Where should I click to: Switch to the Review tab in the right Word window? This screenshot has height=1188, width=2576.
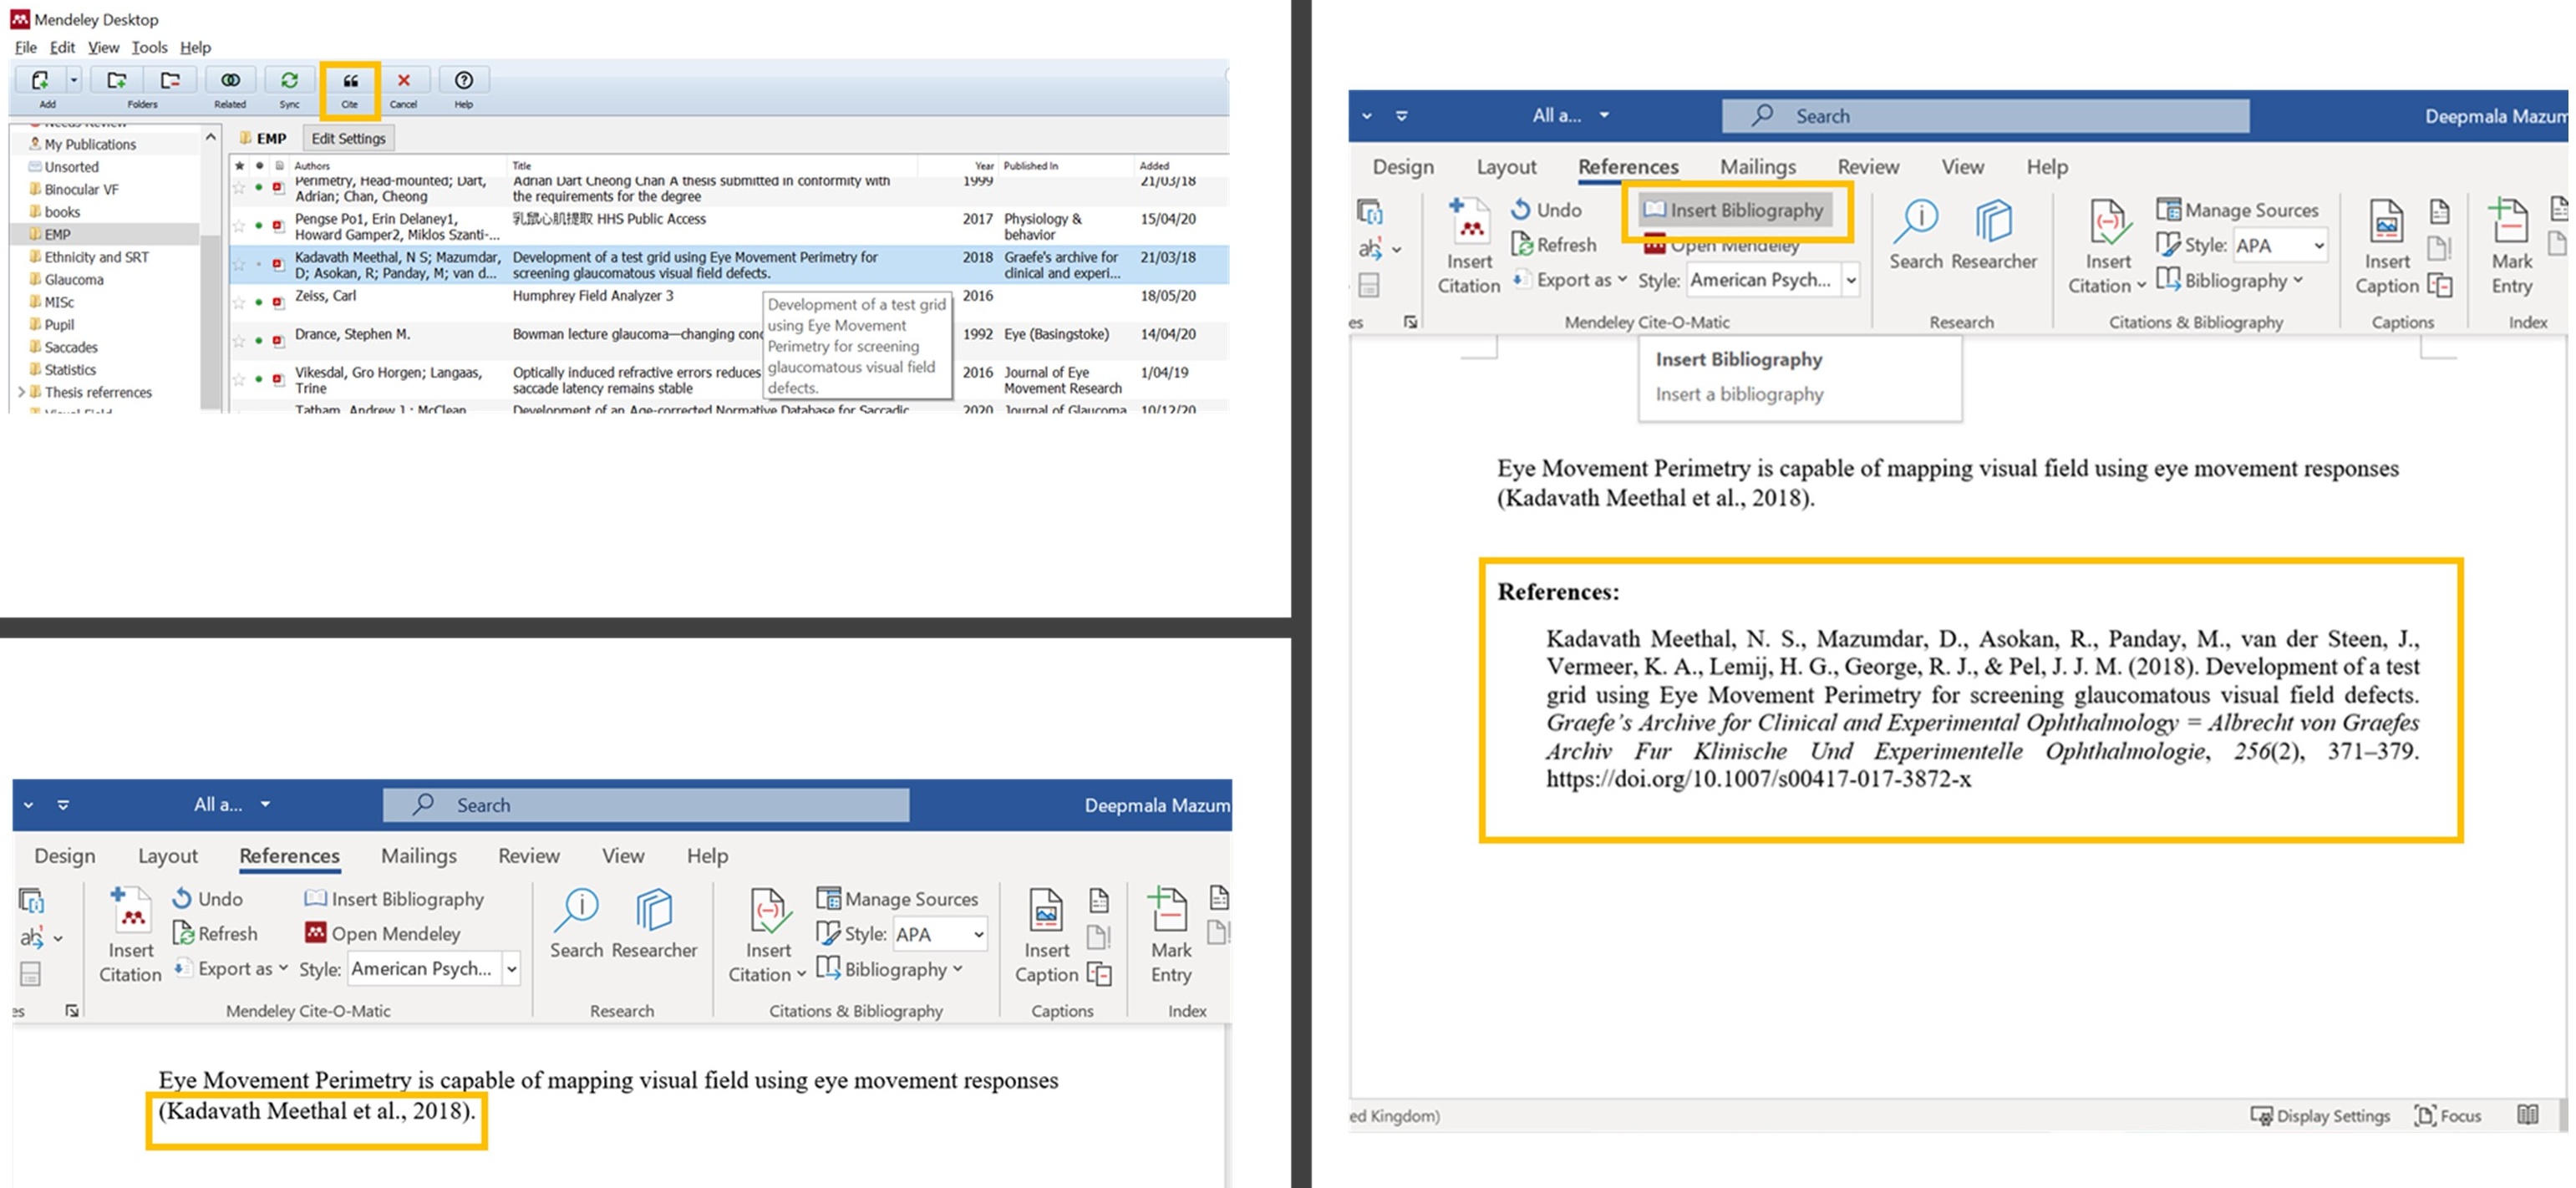(x=1868, y=166)
